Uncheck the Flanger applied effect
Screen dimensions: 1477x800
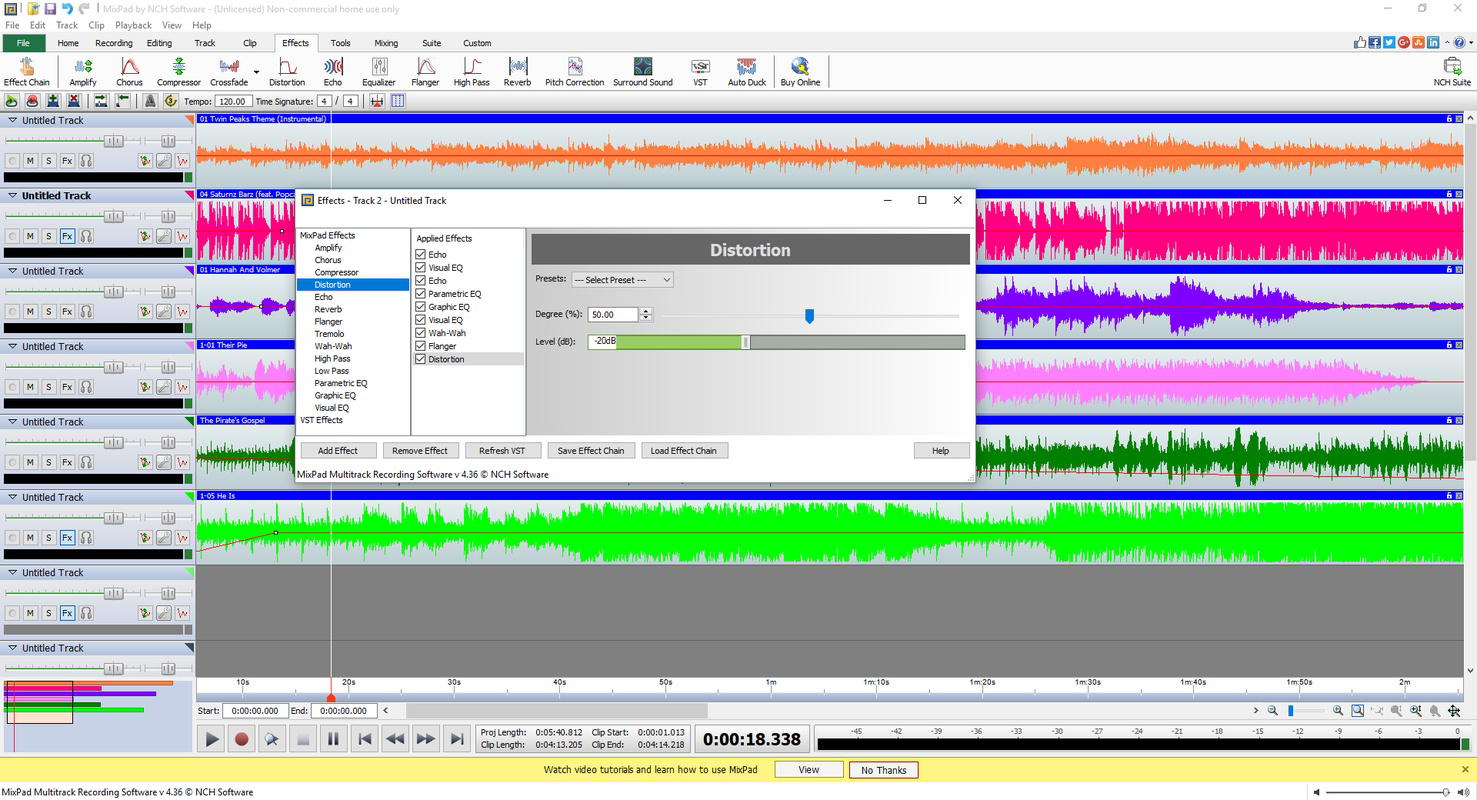coord(421,346)
